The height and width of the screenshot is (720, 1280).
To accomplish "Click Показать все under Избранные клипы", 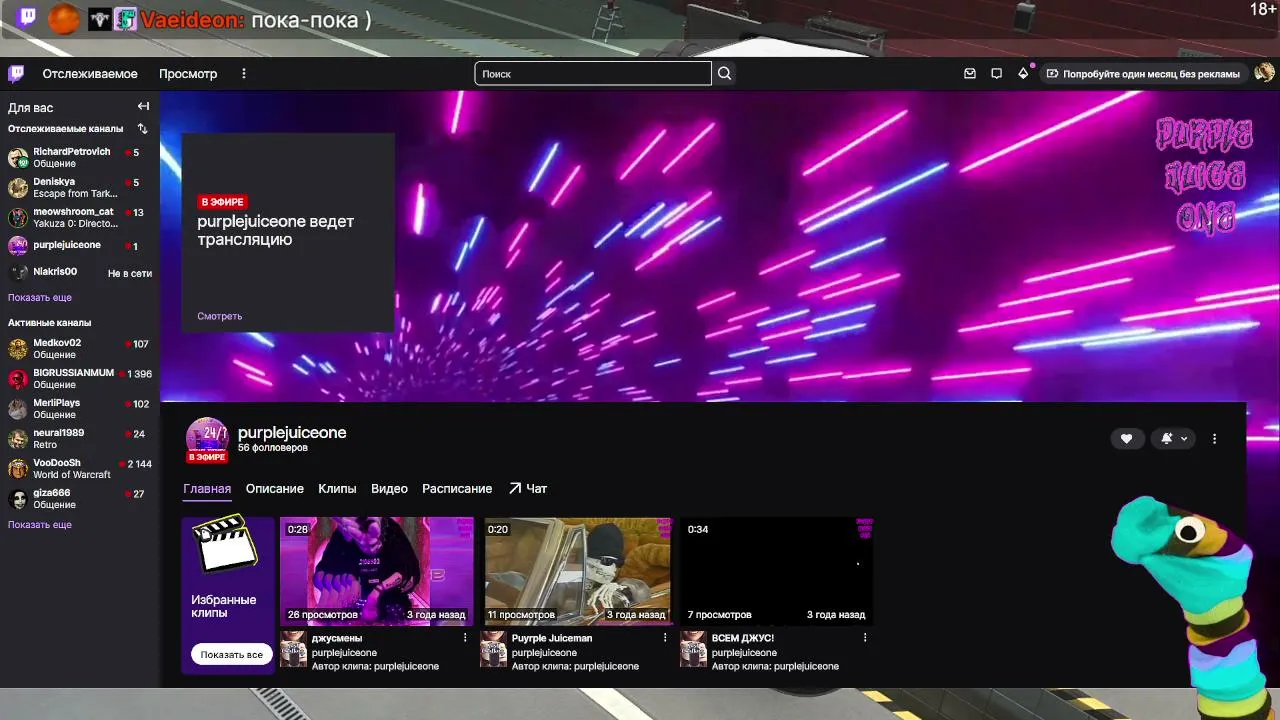I will 231,655.
